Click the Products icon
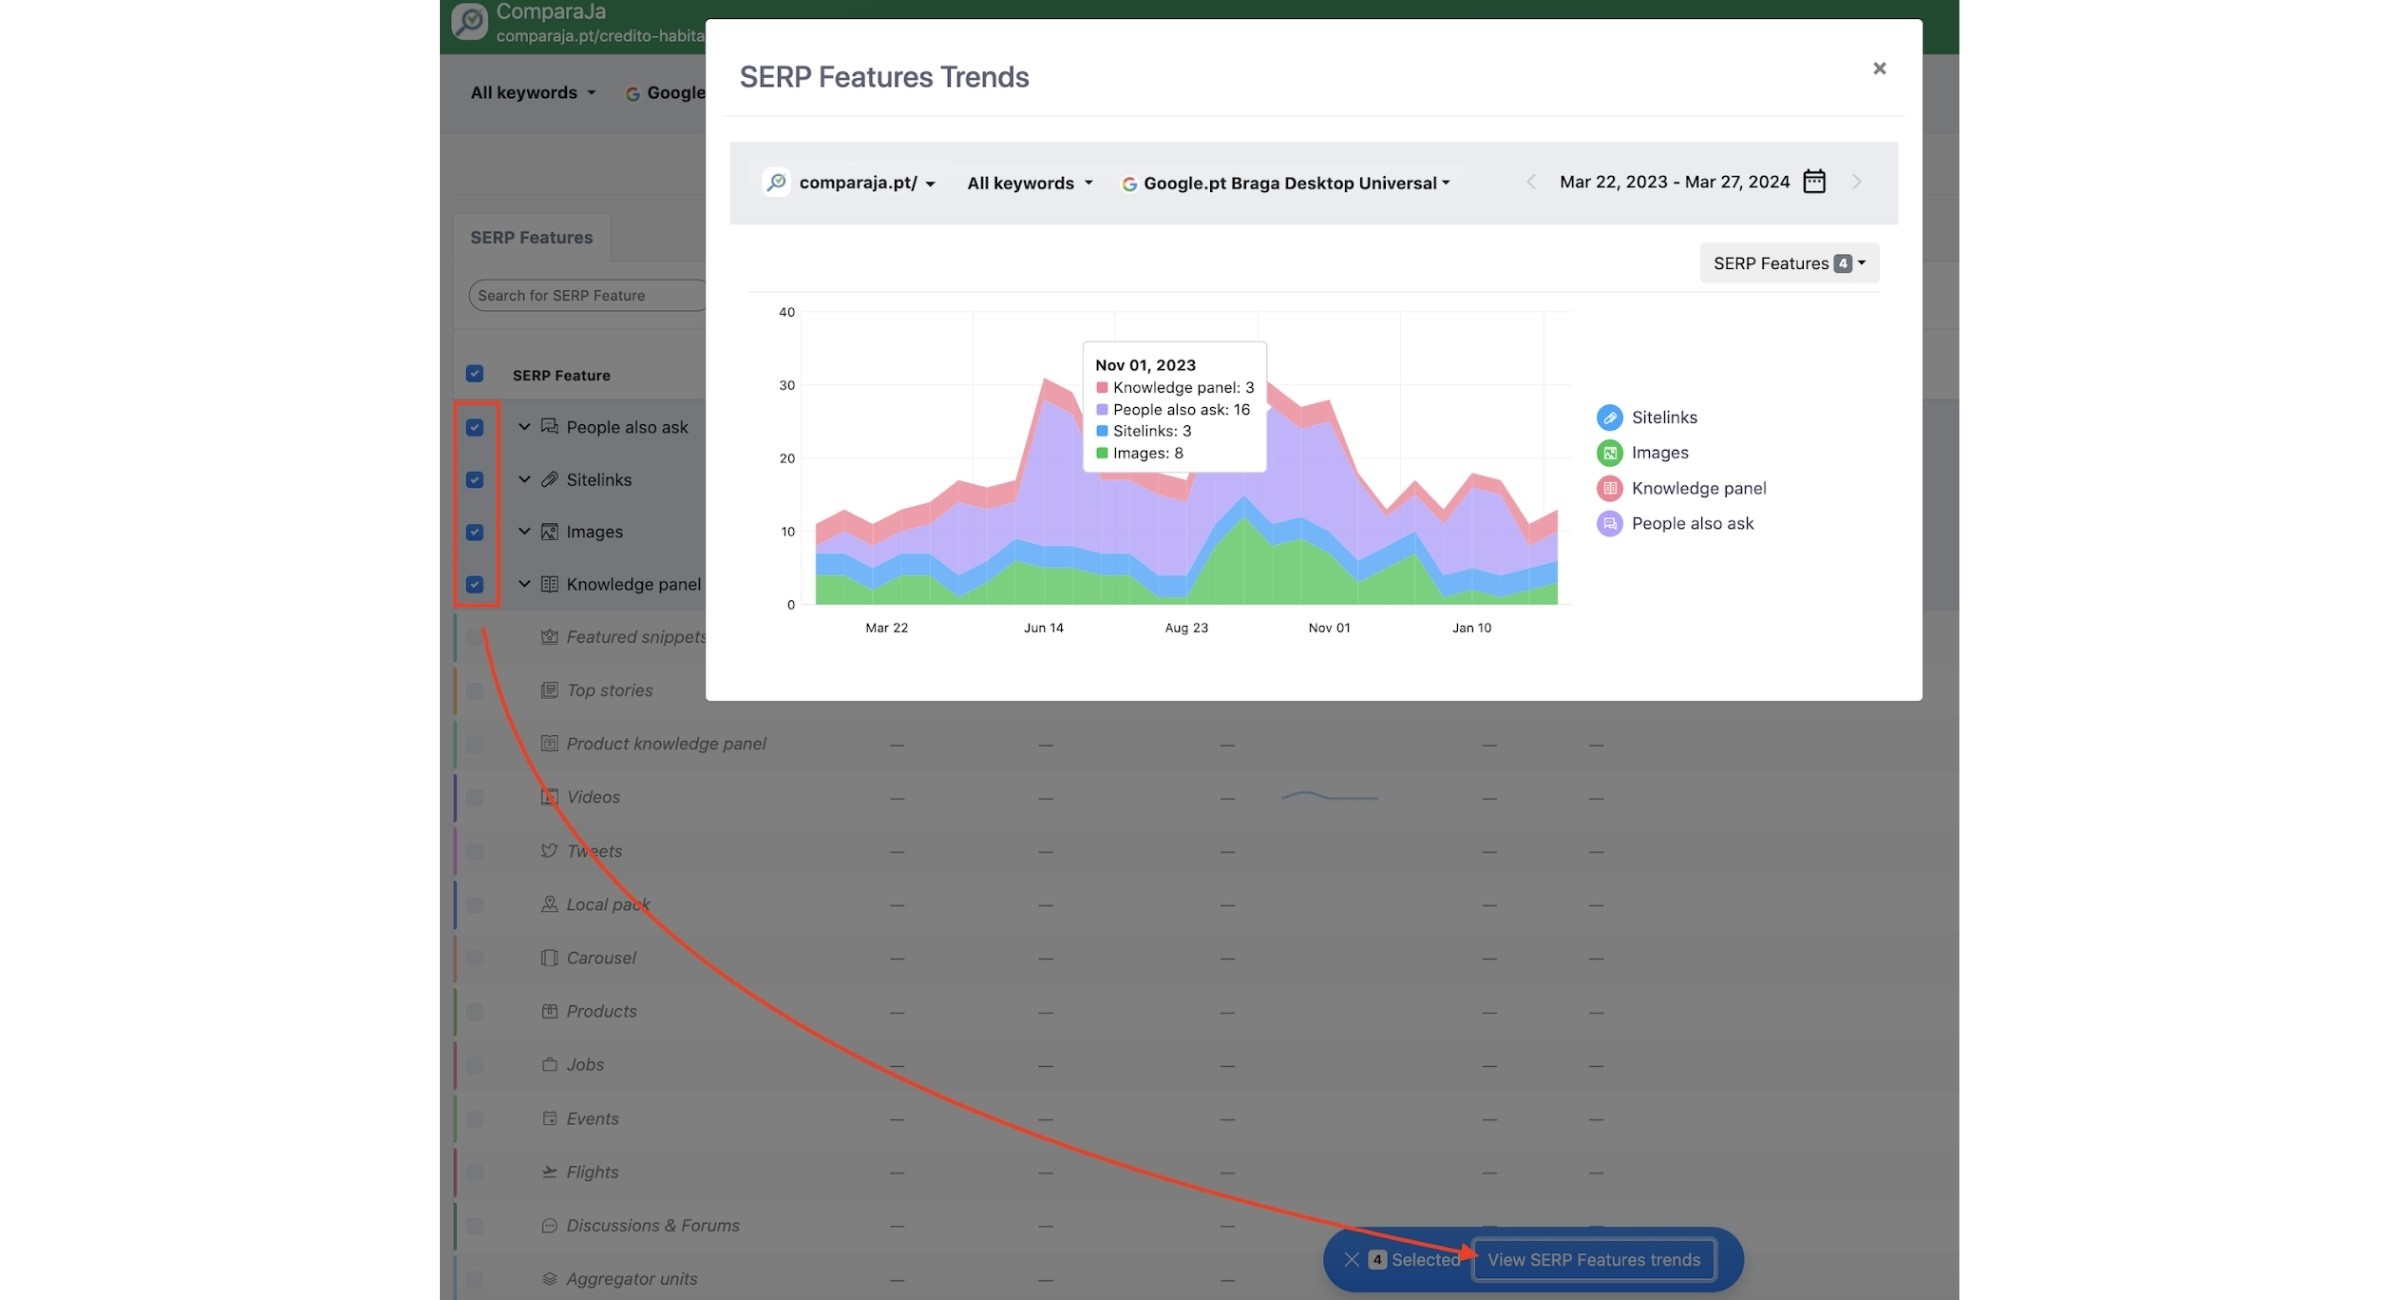The image size is (2400, 1300). (x=549, y=1012)
